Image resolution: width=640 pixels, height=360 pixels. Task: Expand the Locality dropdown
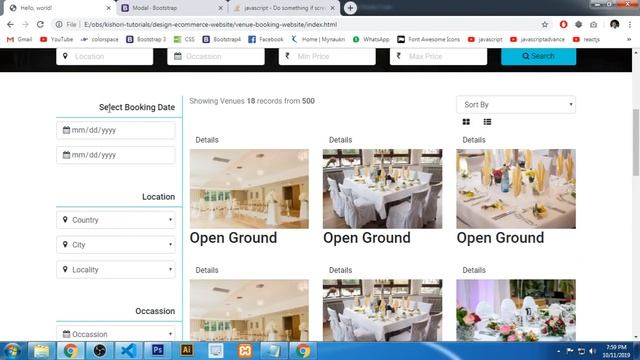[x=116, y=270]
